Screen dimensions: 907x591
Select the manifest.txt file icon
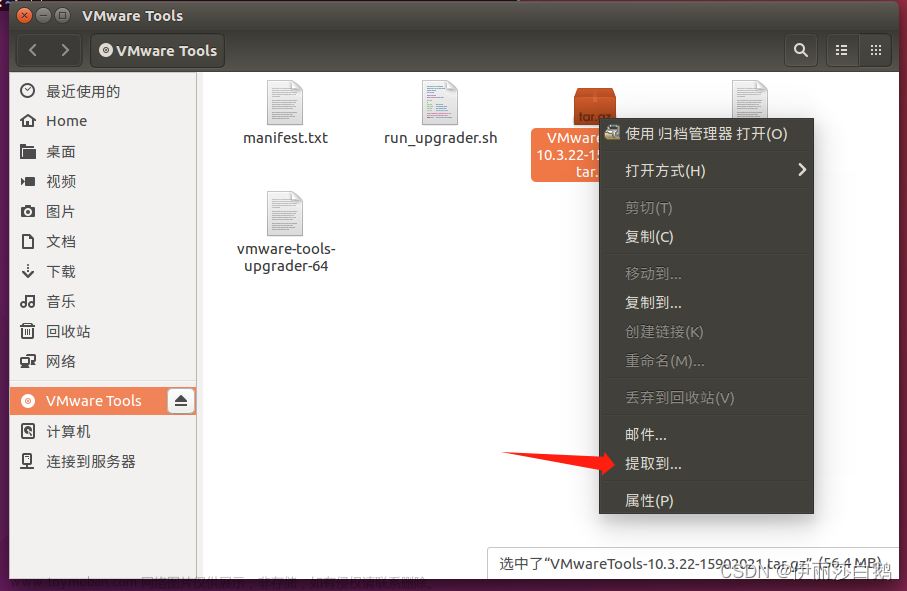285,103
